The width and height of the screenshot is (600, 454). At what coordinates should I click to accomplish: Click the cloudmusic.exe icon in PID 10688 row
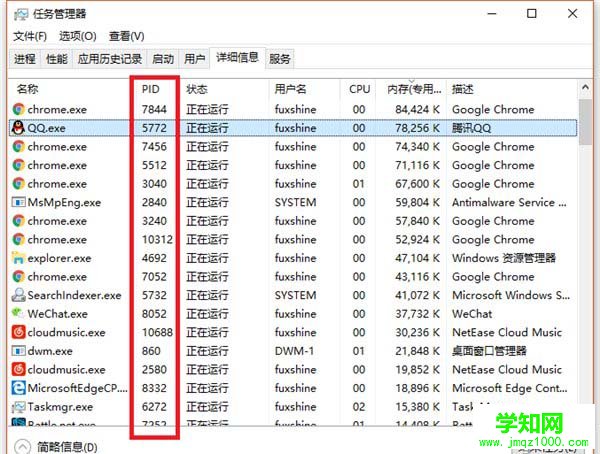click(x=18, y=332)
